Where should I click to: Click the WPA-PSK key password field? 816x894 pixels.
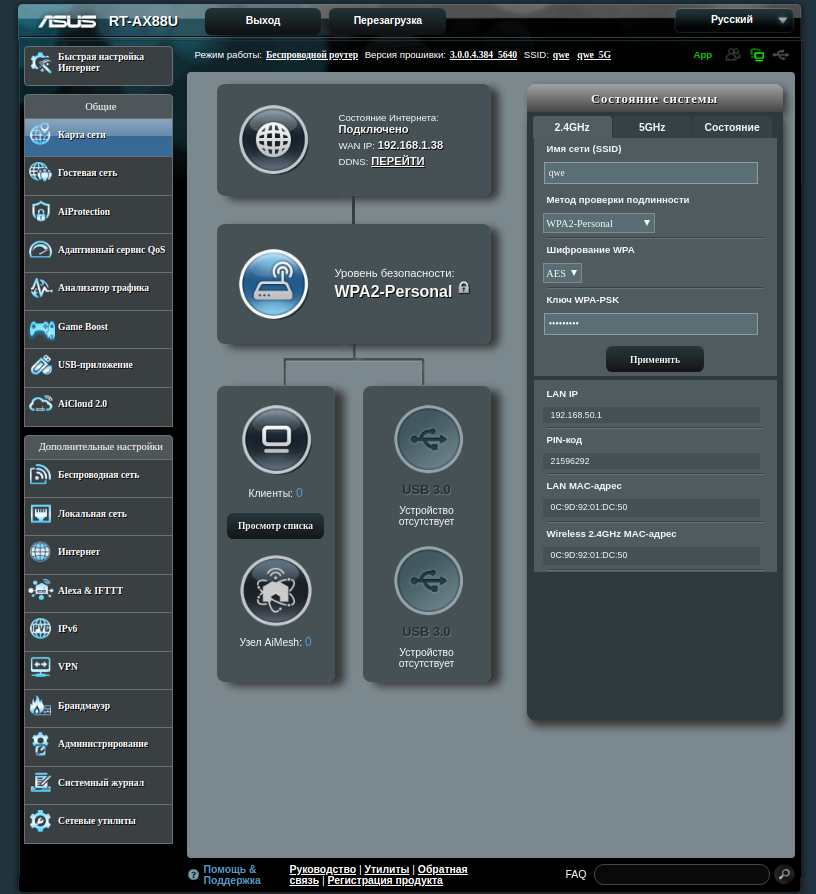pos(650,324)
